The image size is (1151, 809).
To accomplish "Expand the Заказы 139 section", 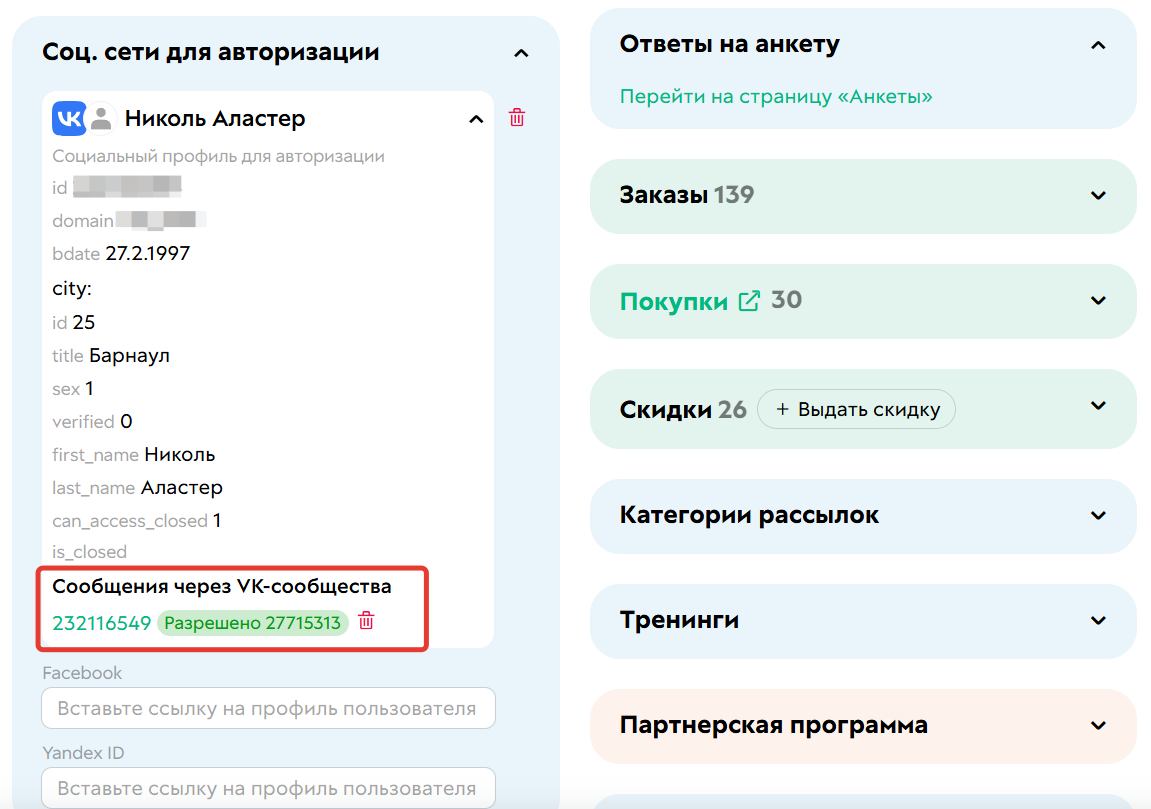I will click(x=1098, y=196).
